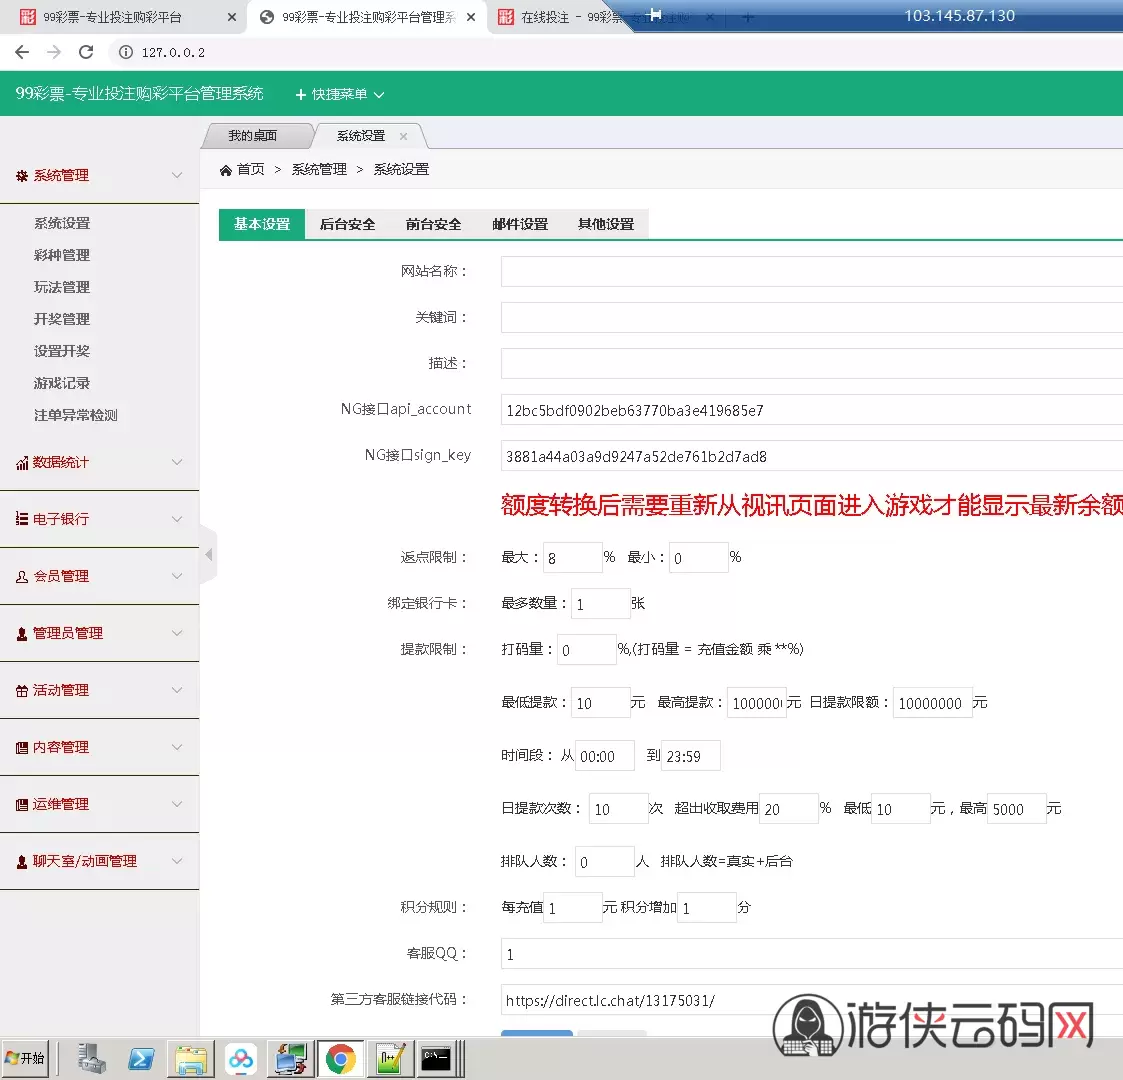Click the 日提款限额 field

[932, 703]
